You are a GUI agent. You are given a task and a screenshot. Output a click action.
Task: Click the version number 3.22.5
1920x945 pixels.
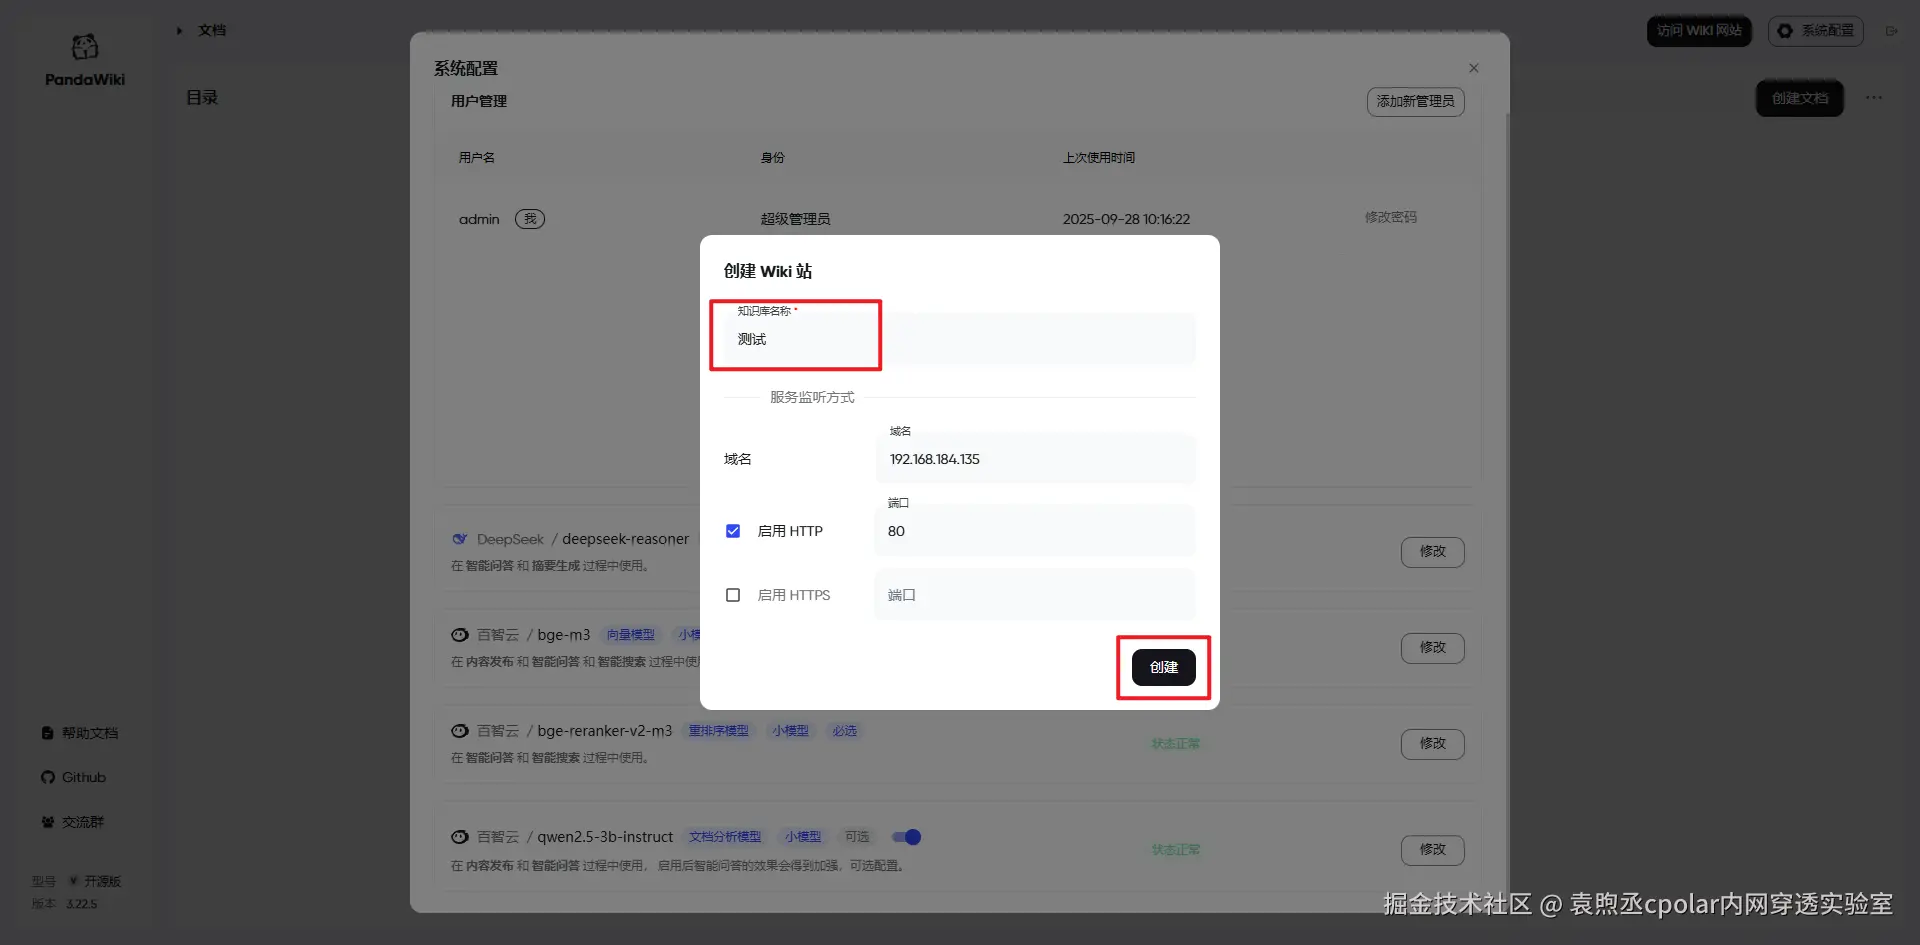click(x=82, y=904)
